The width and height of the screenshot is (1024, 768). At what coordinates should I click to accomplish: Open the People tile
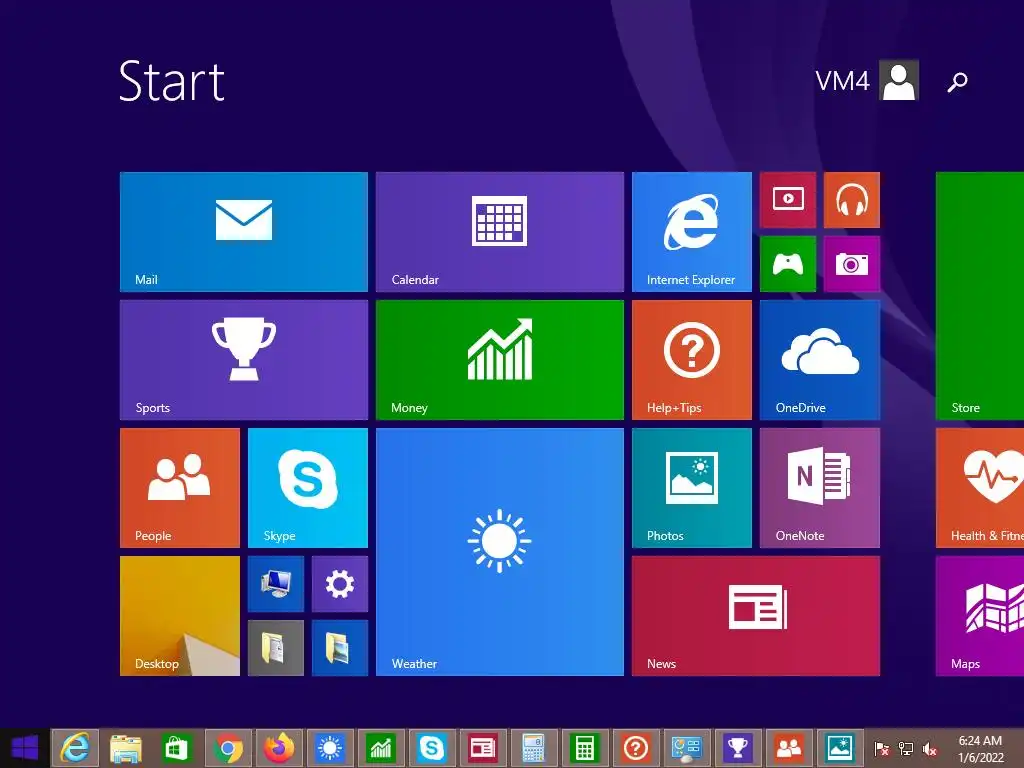(180, 488)
